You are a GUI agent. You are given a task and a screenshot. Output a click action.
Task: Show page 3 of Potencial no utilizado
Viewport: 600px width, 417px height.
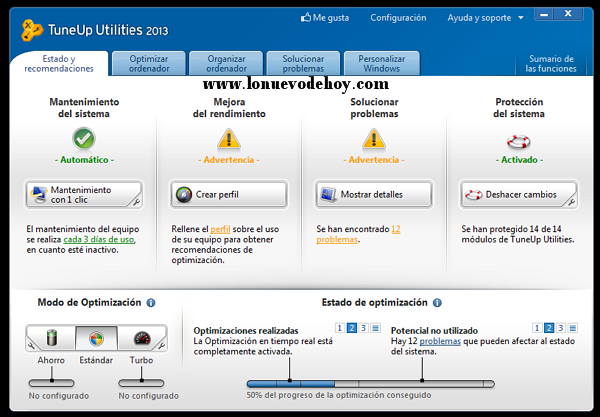coord(561,328)
